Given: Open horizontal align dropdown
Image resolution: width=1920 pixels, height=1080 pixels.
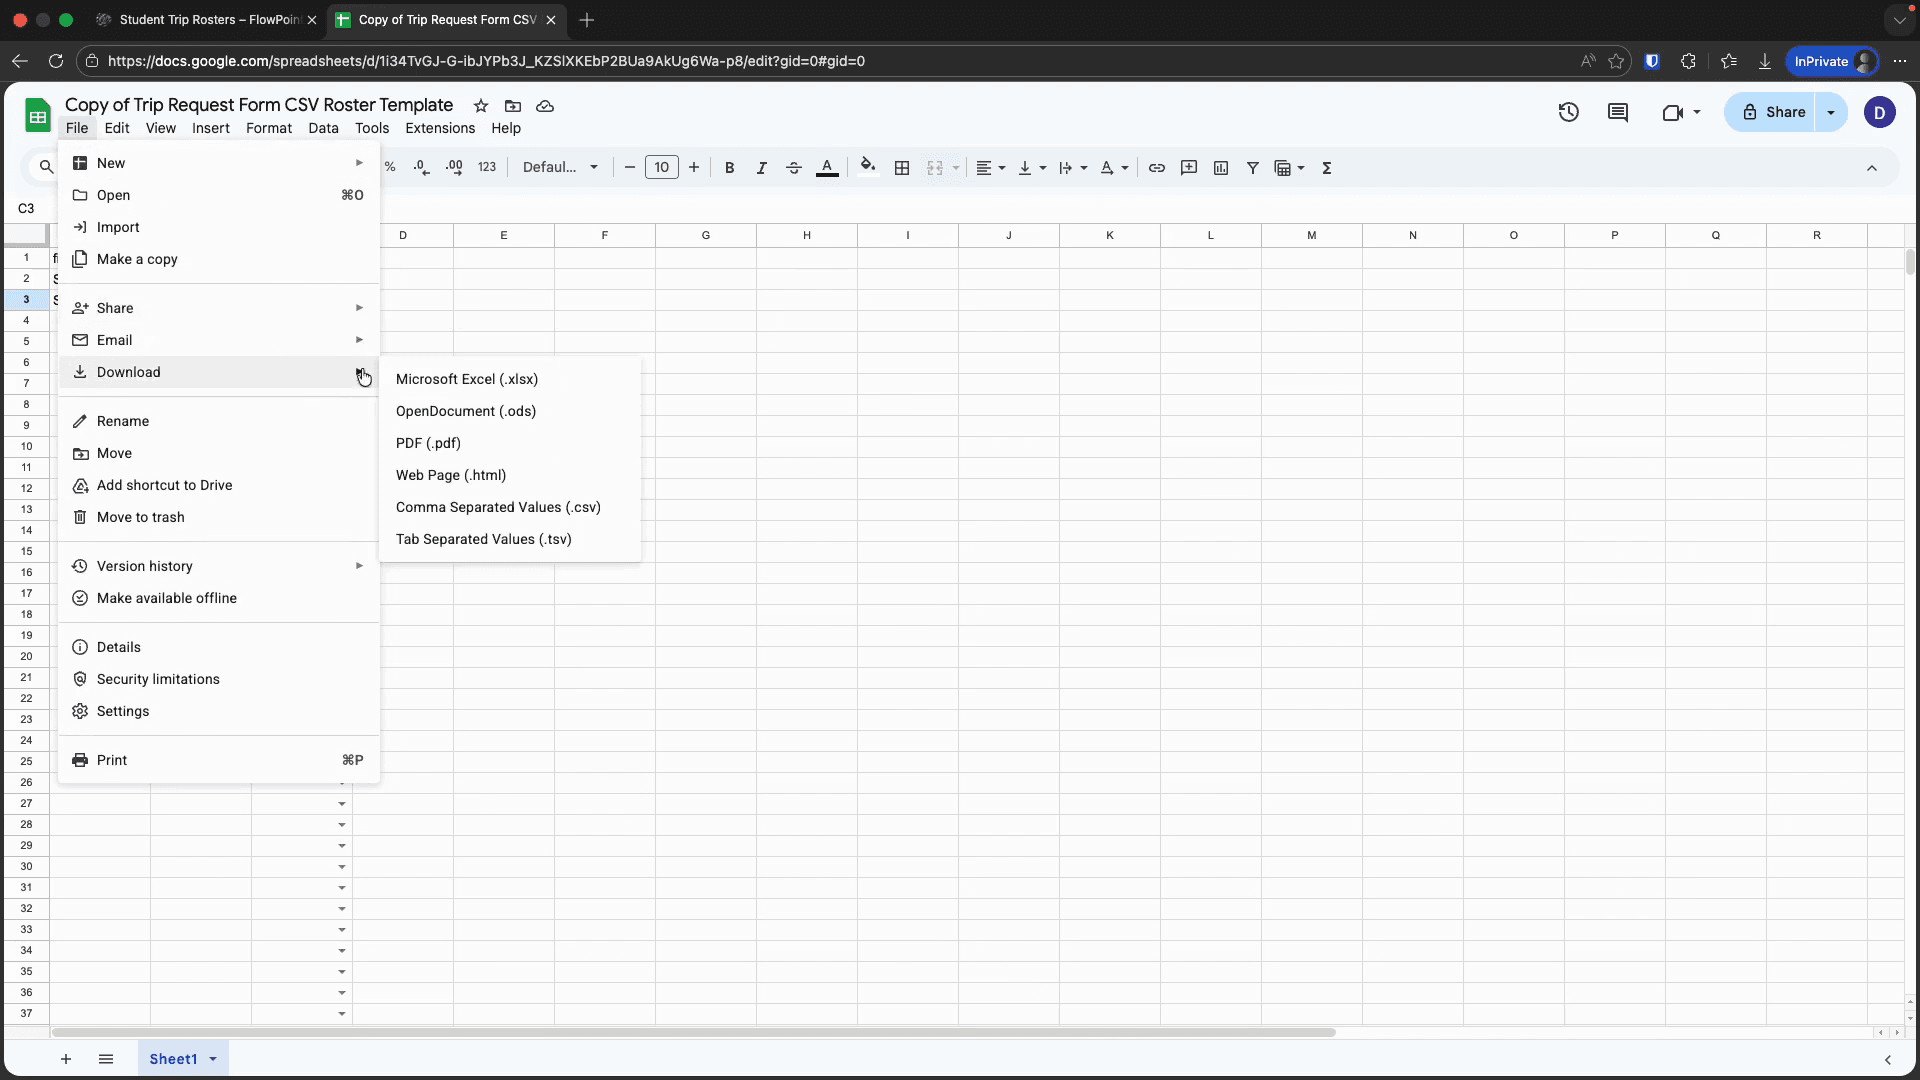Looking at the screenshot, I should pos(990,168).
